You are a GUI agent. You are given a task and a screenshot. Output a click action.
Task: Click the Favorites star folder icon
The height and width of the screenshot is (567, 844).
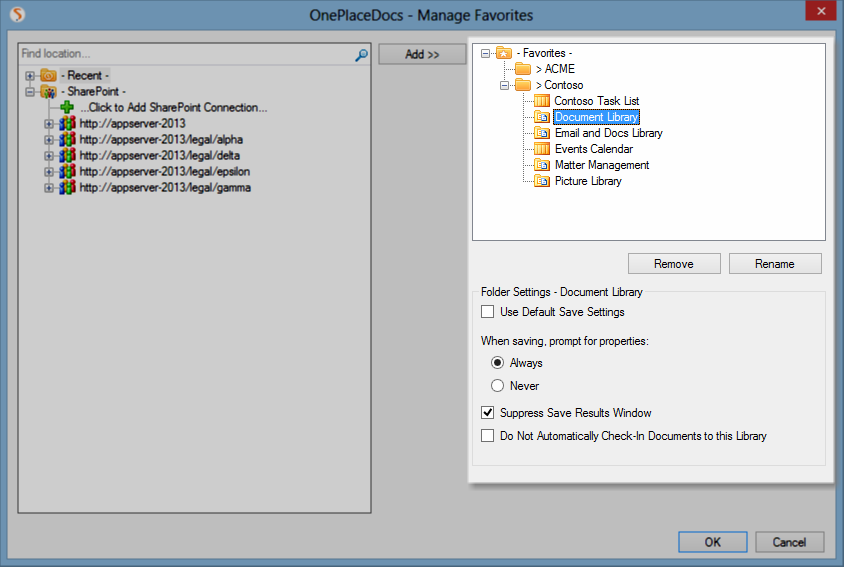[x=504, y=53]
